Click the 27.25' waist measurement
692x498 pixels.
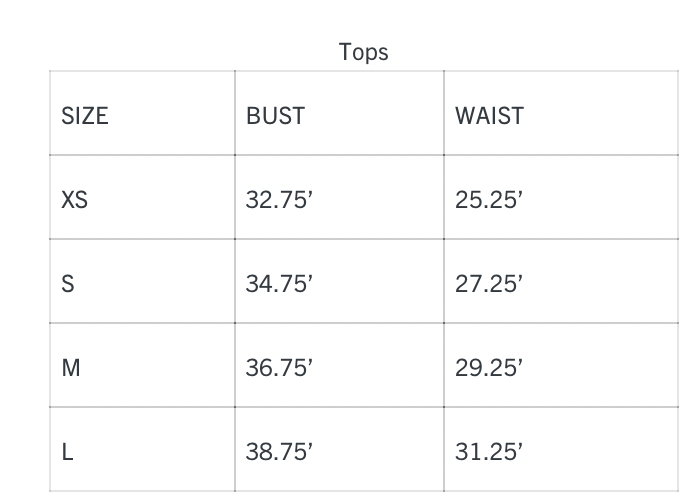pos(489,284)
